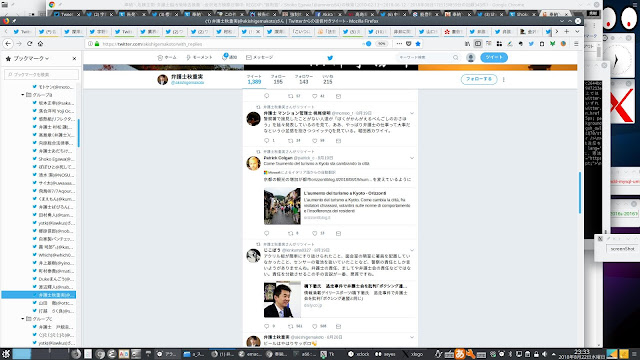This screenshot has height=360, width=640.
Task: Open the yotkiKawku bookmark in グループa
Action: 53,223
